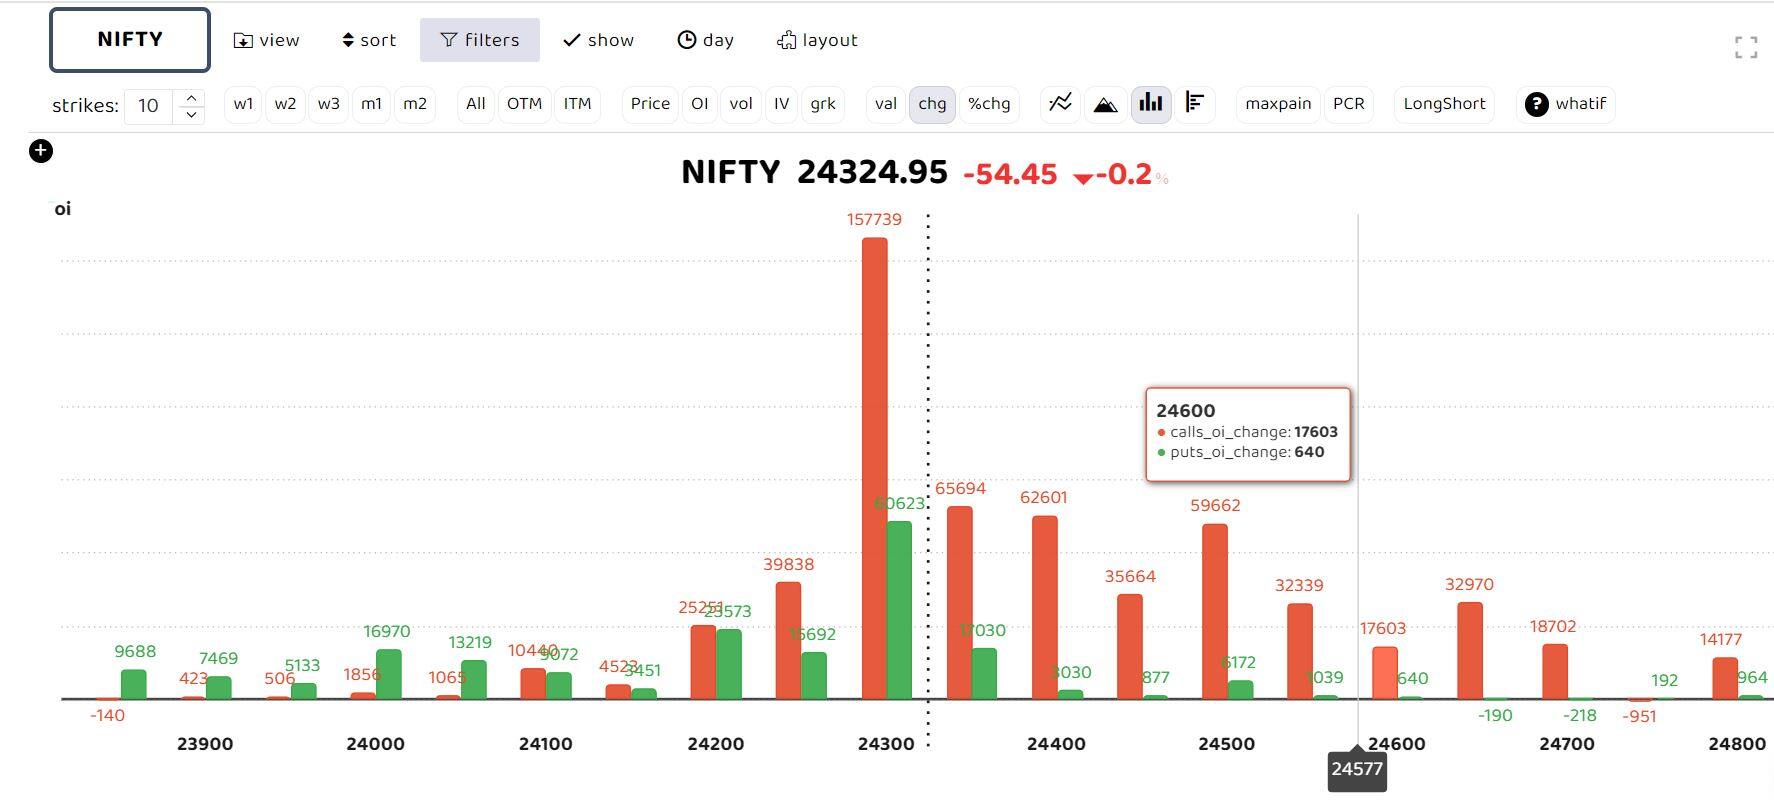
Task: Increase strikes count with up arrow
Action: (x=191, y=97)
